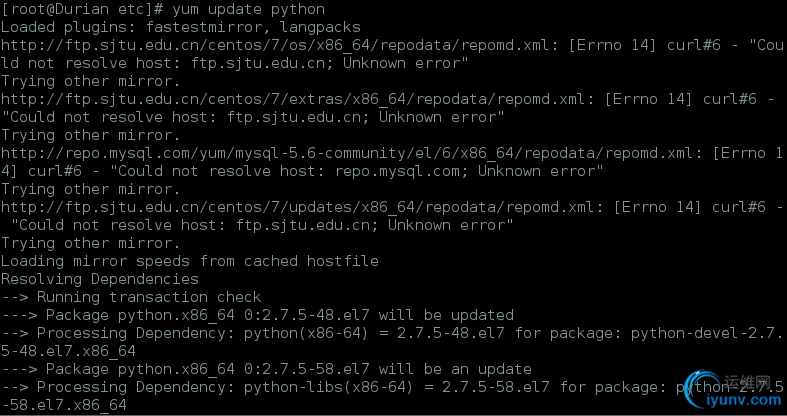Click the iyunv.com watermark text
The width and height of the screenshot is (787, 416).
pyautogui.click(x=744, y=400)
